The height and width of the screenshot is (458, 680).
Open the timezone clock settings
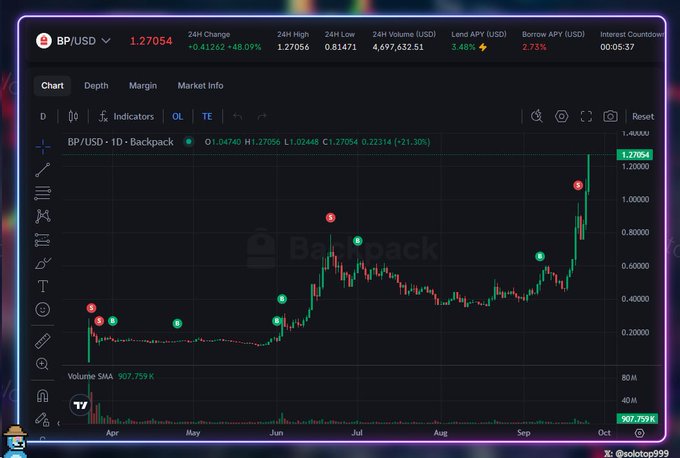tap(537, 116)
